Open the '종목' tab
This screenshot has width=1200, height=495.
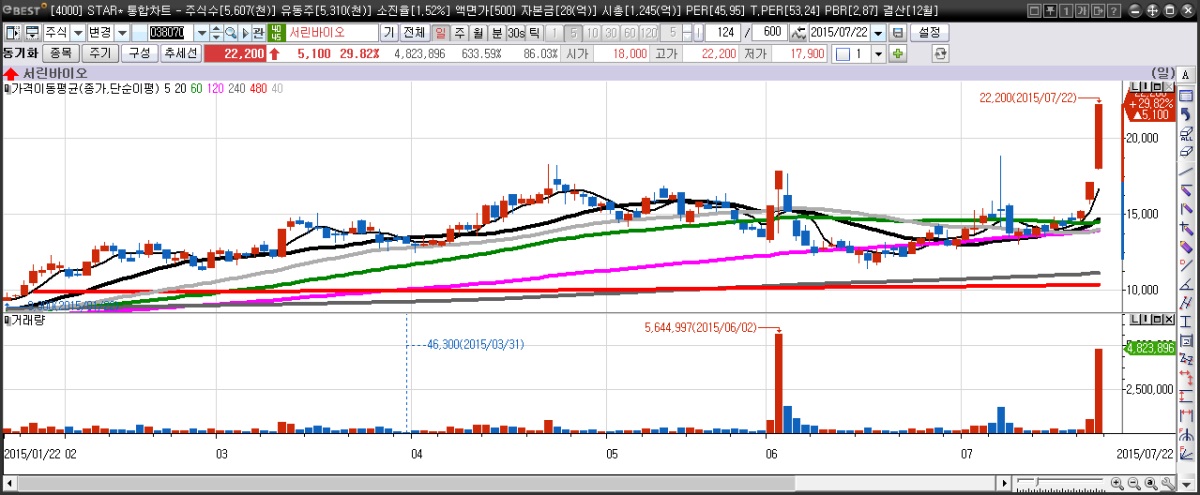(x=60, y=53)
